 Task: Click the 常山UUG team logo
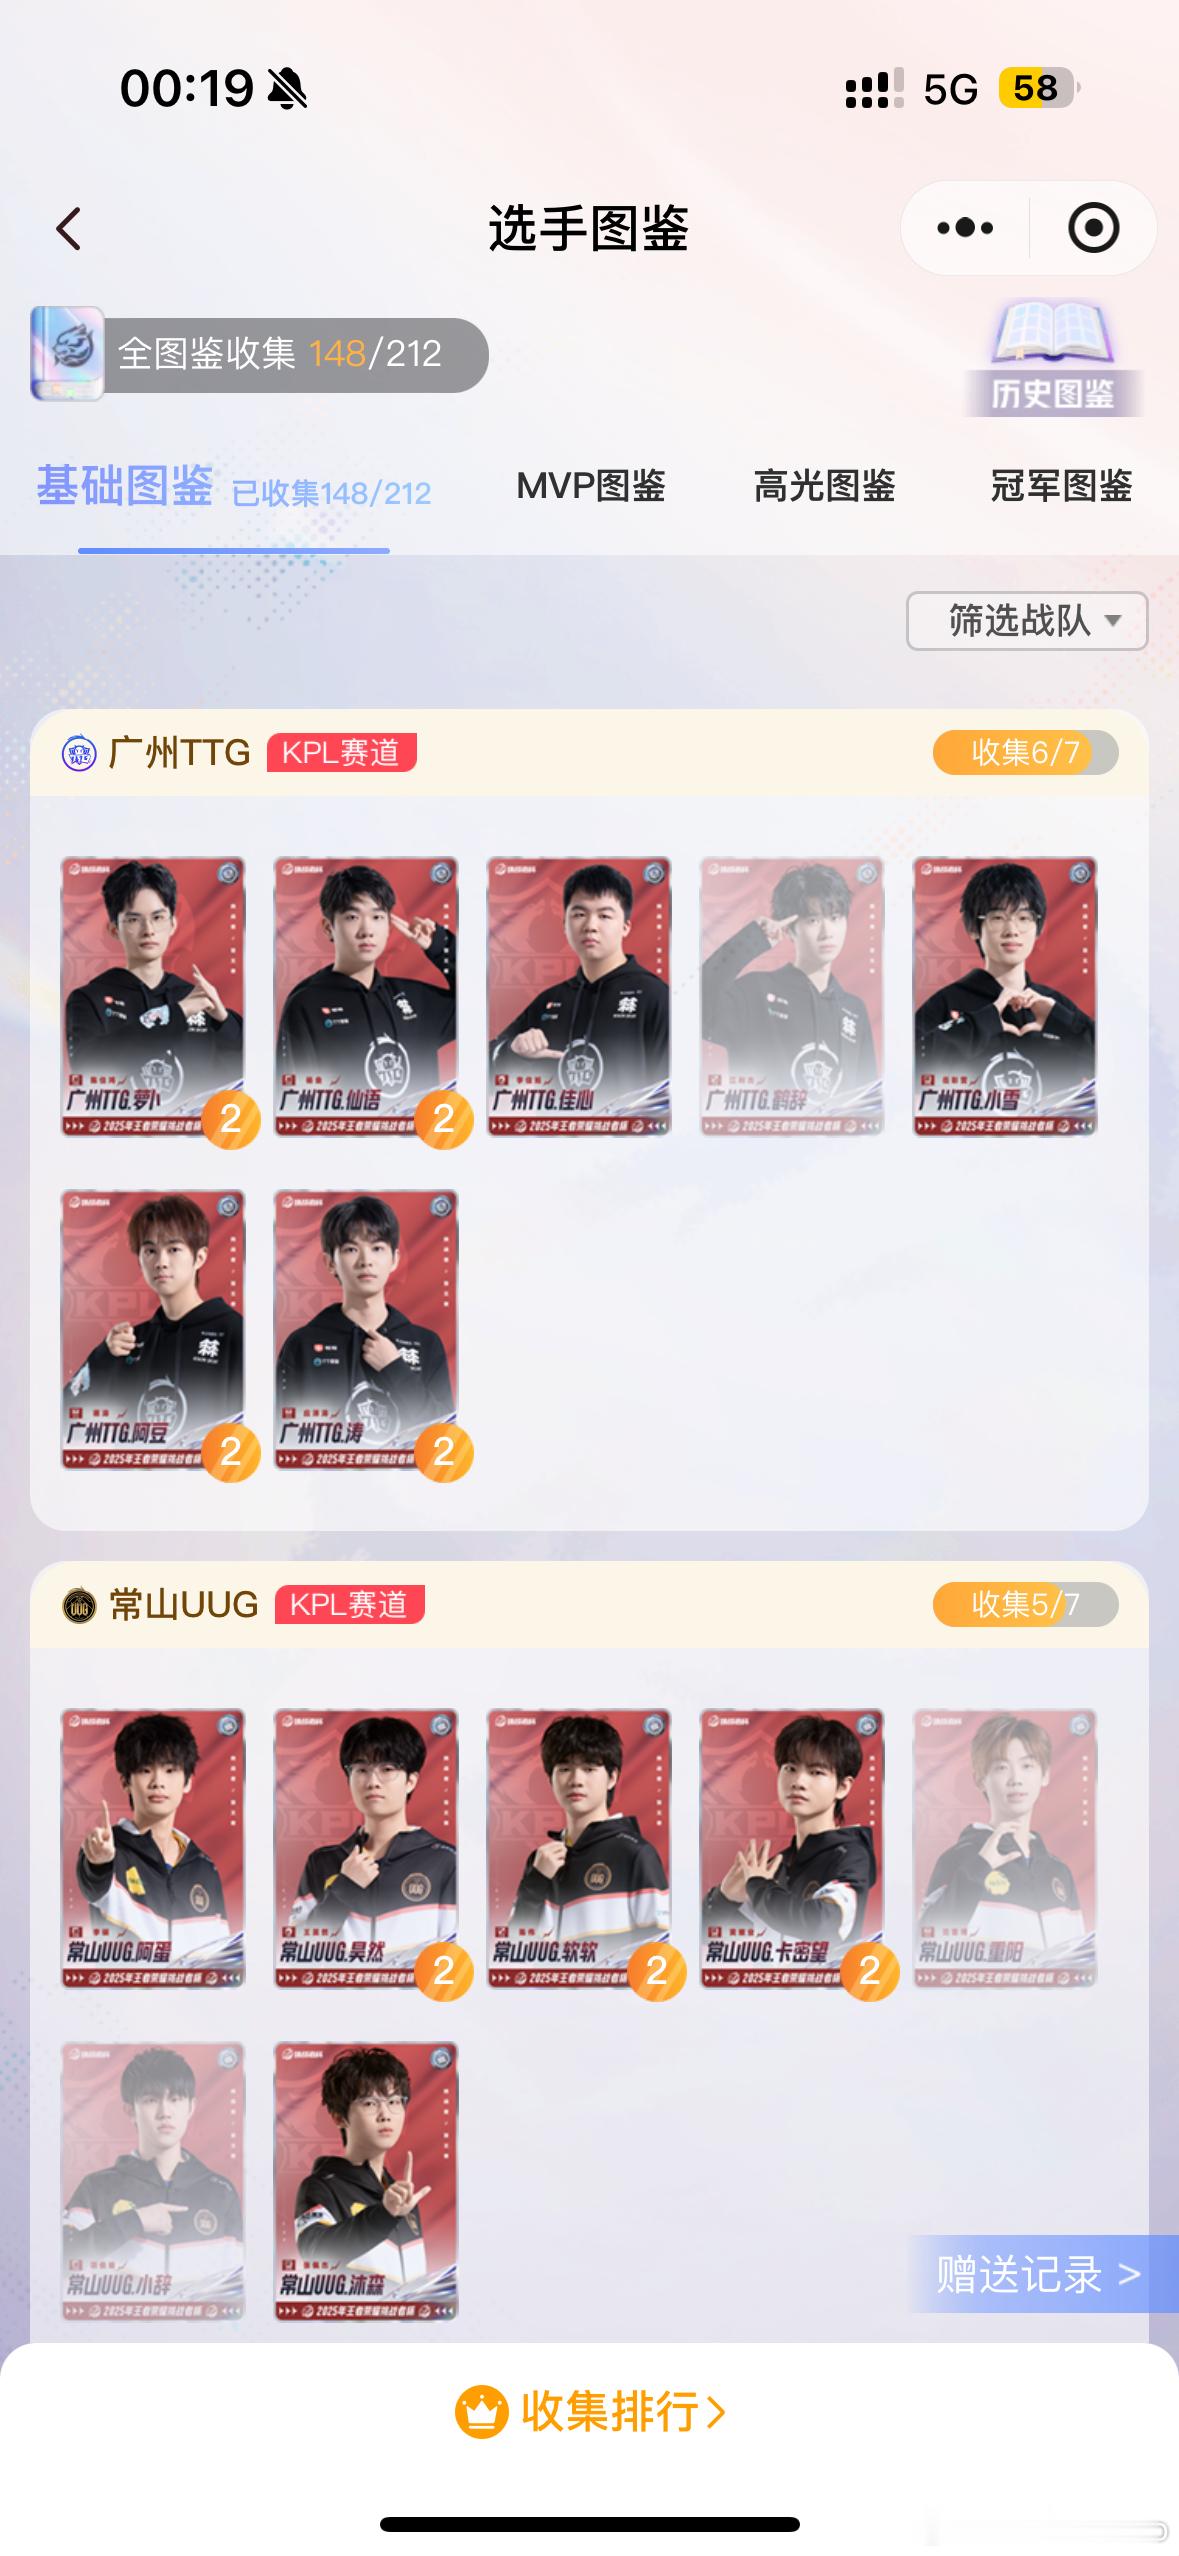click(x=79, y=1605)
